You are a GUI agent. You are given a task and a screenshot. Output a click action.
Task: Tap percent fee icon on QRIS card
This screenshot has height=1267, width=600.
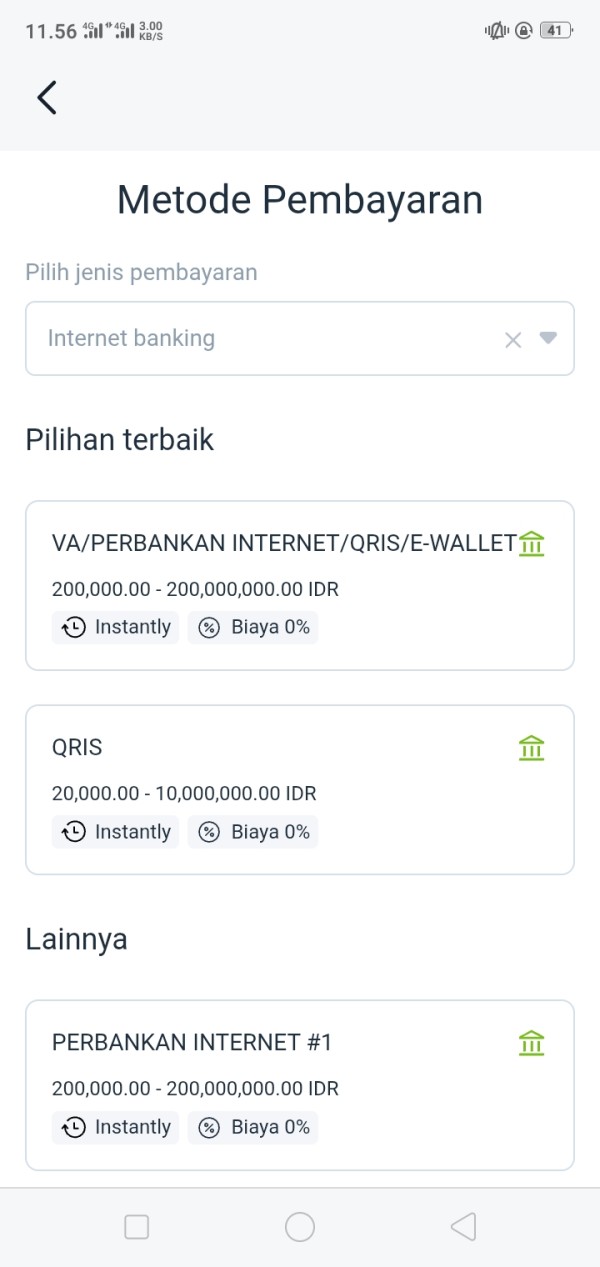point(209,832)
